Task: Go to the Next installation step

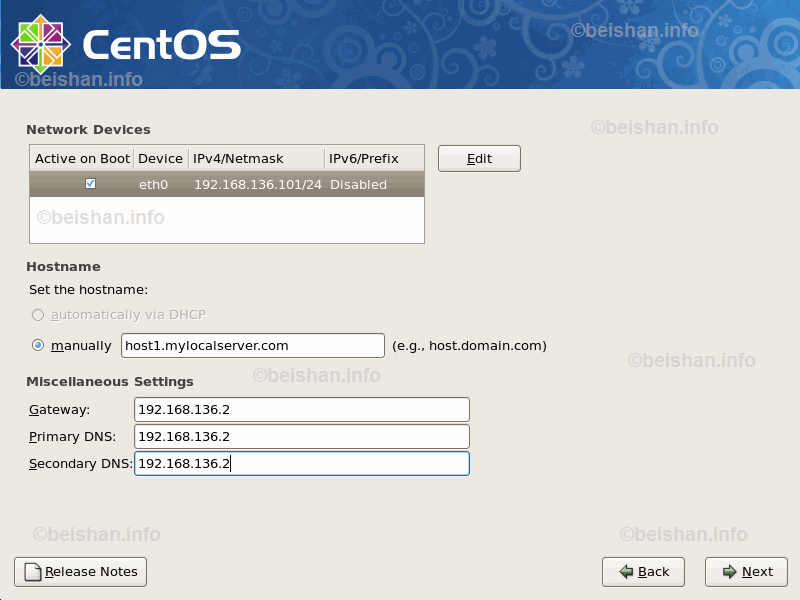Action: click(746, 572)
